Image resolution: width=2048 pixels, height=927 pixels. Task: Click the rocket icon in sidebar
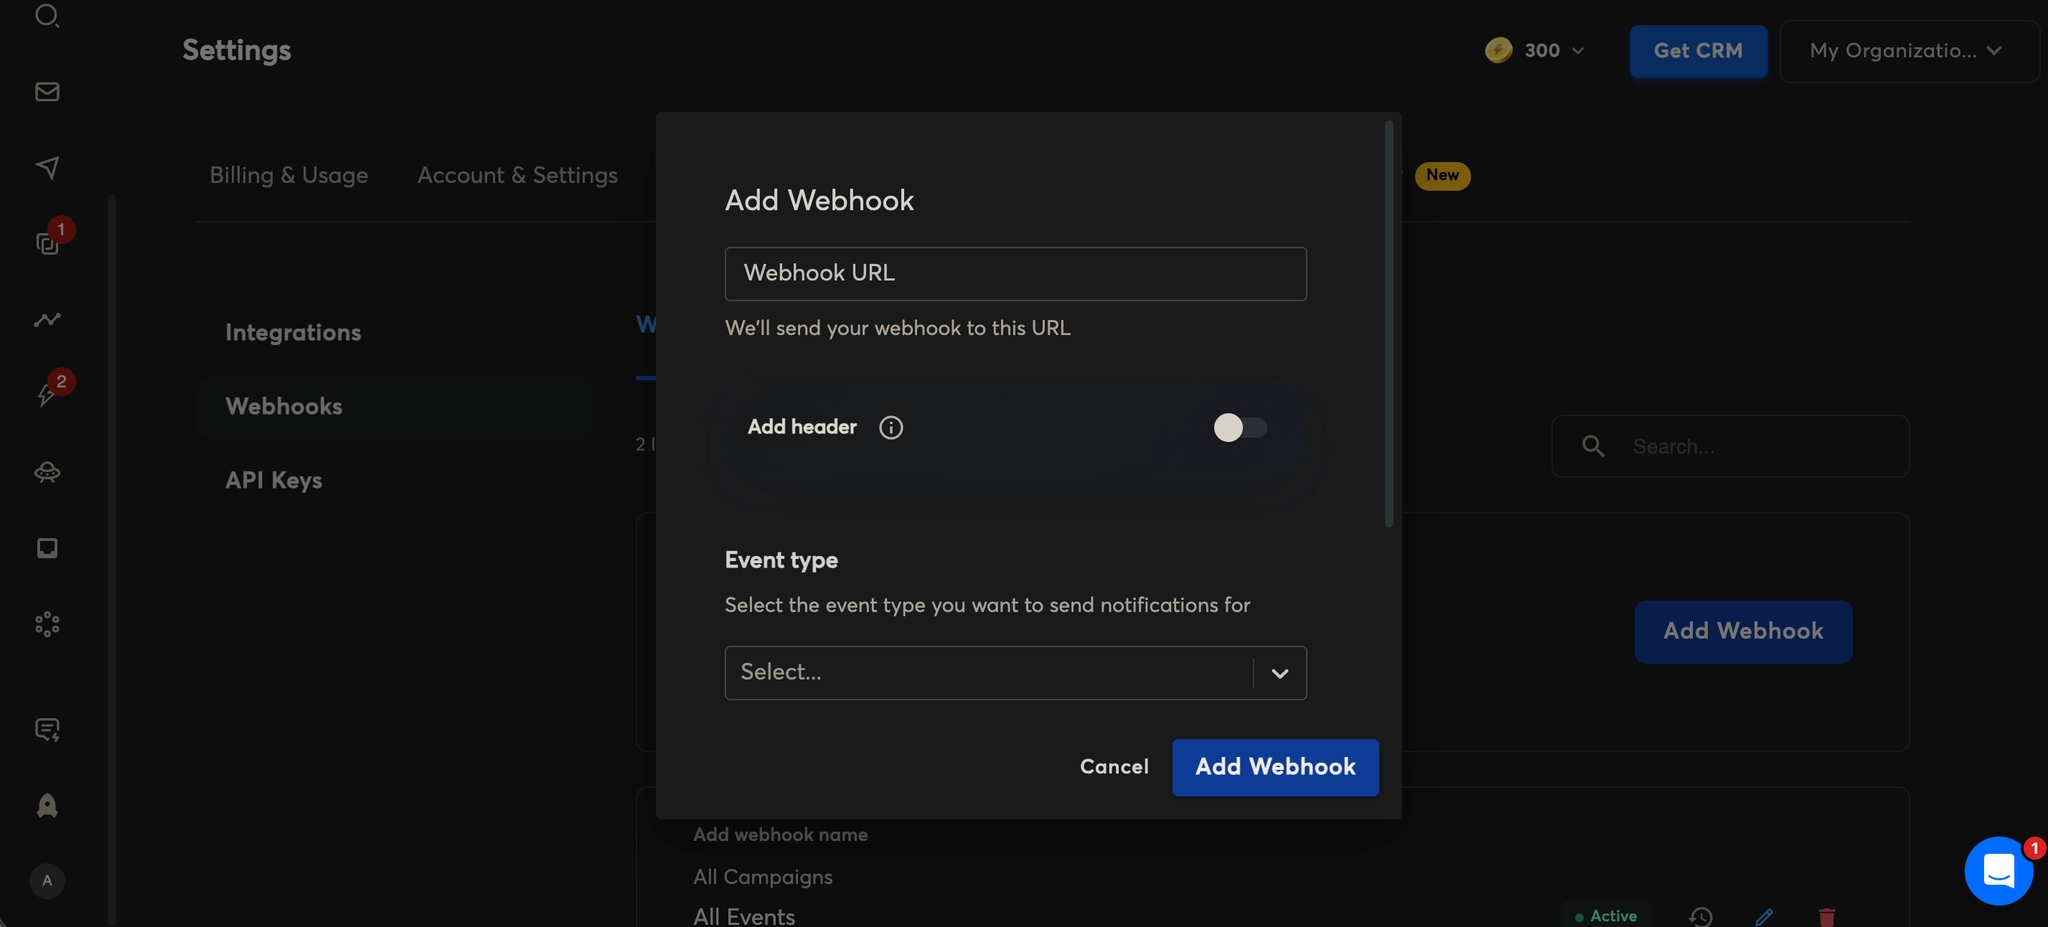coord(47,806)
